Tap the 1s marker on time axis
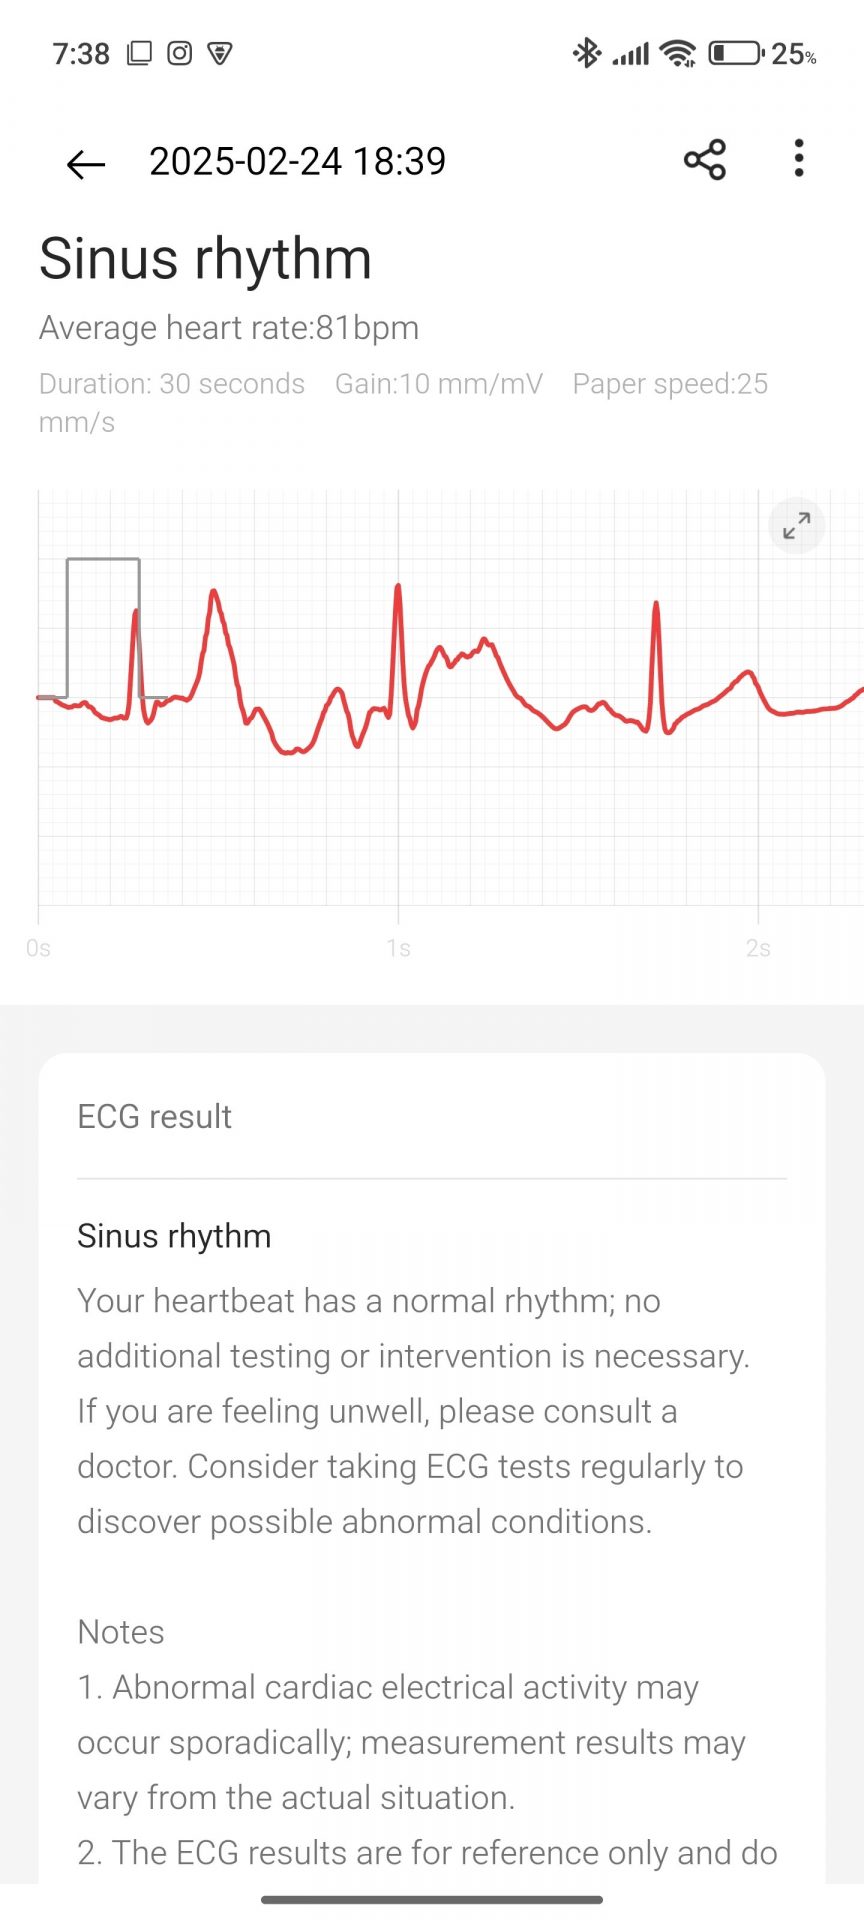The width and height of the screenshot is (864, 1920). 398,948
